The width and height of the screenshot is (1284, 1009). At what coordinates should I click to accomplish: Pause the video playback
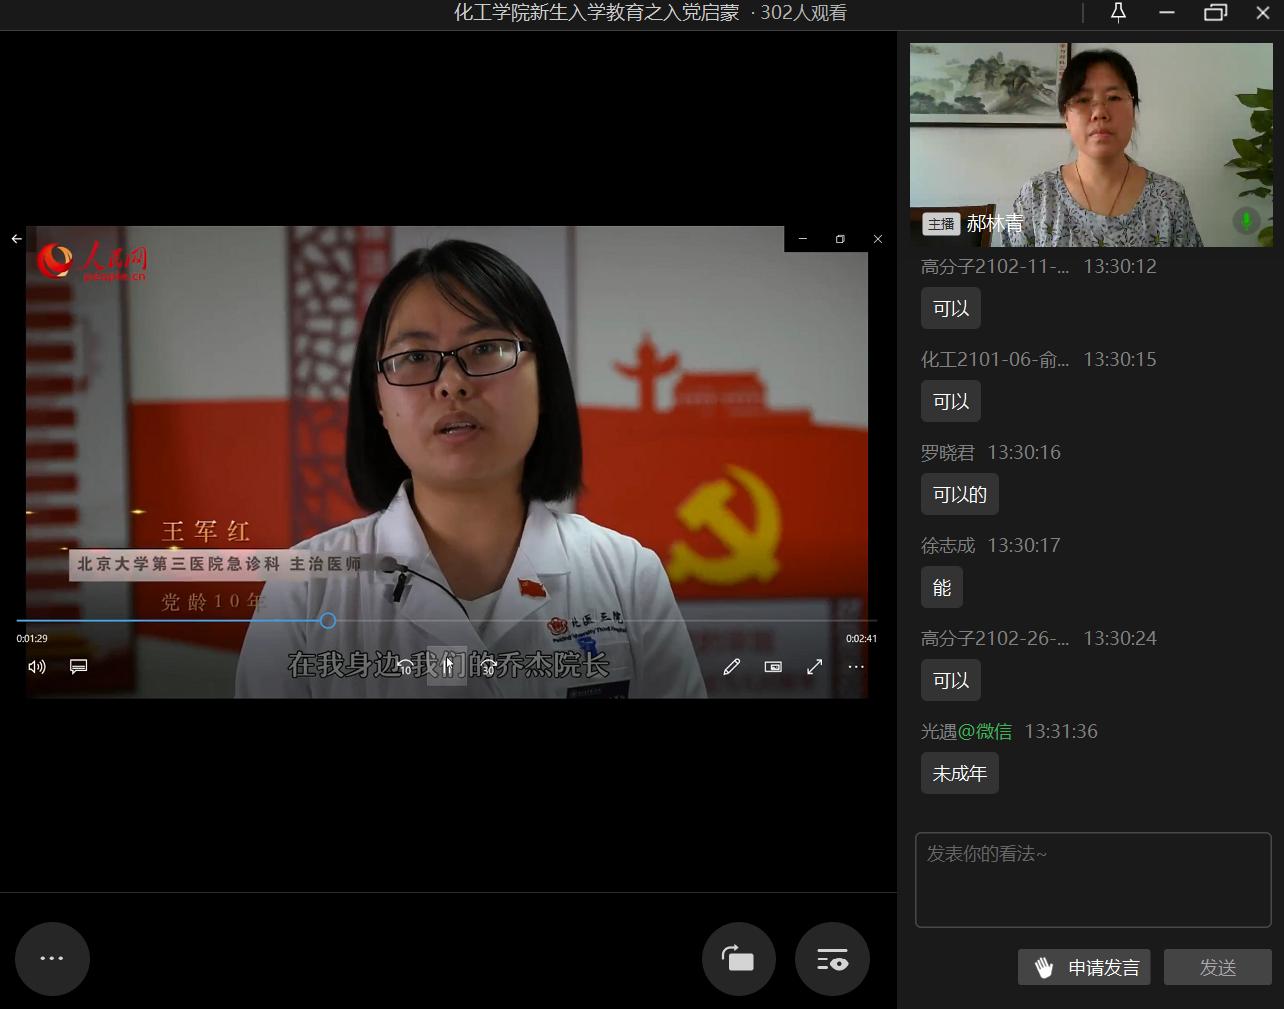pos(447,666)
